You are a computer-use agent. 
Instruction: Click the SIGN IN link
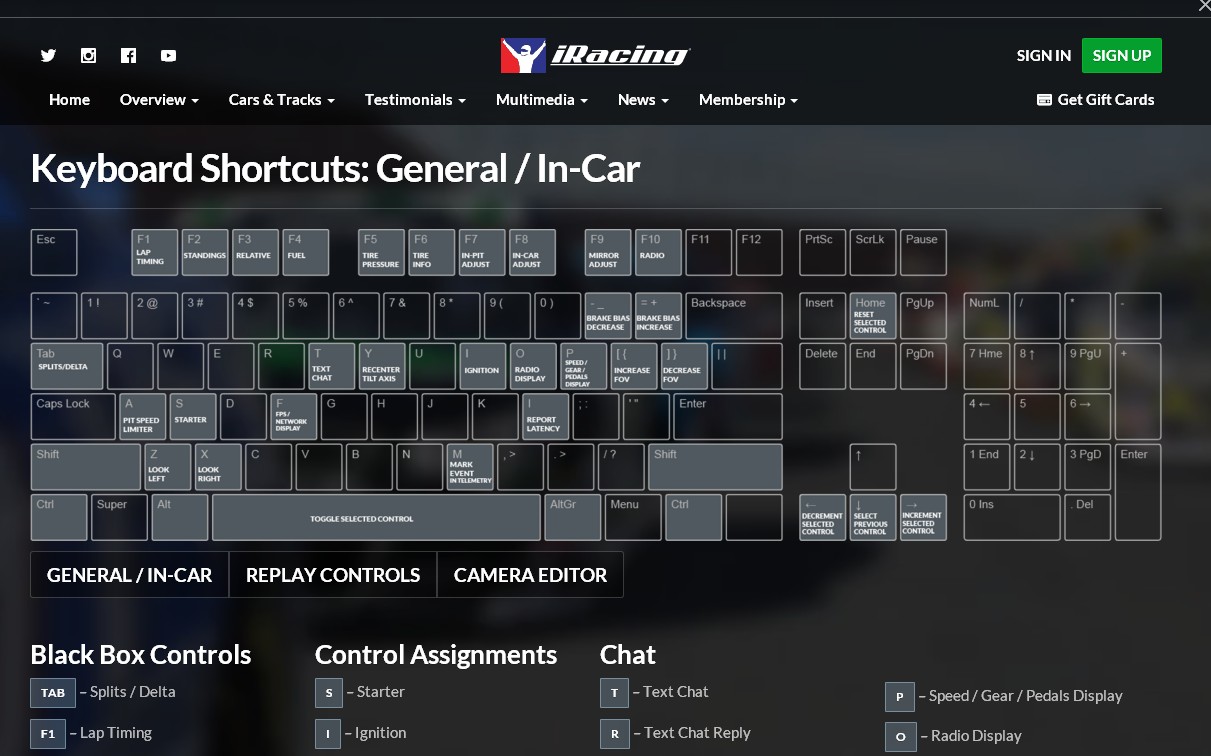1043,56
